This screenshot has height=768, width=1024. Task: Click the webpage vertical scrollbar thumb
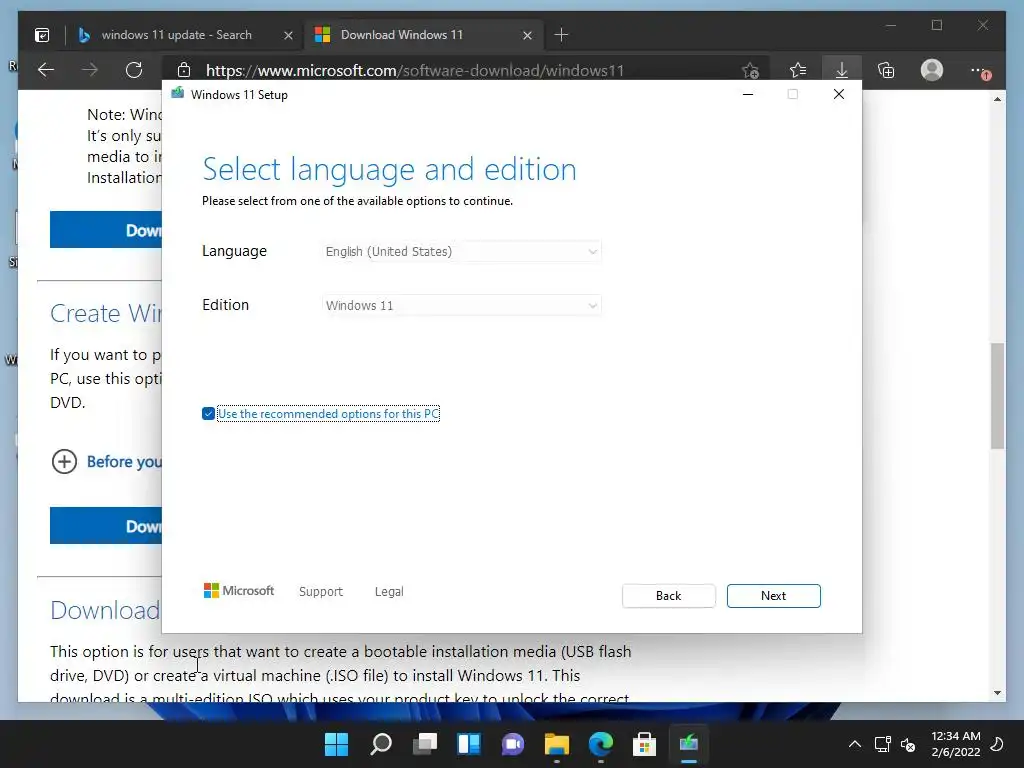(997, 396)
